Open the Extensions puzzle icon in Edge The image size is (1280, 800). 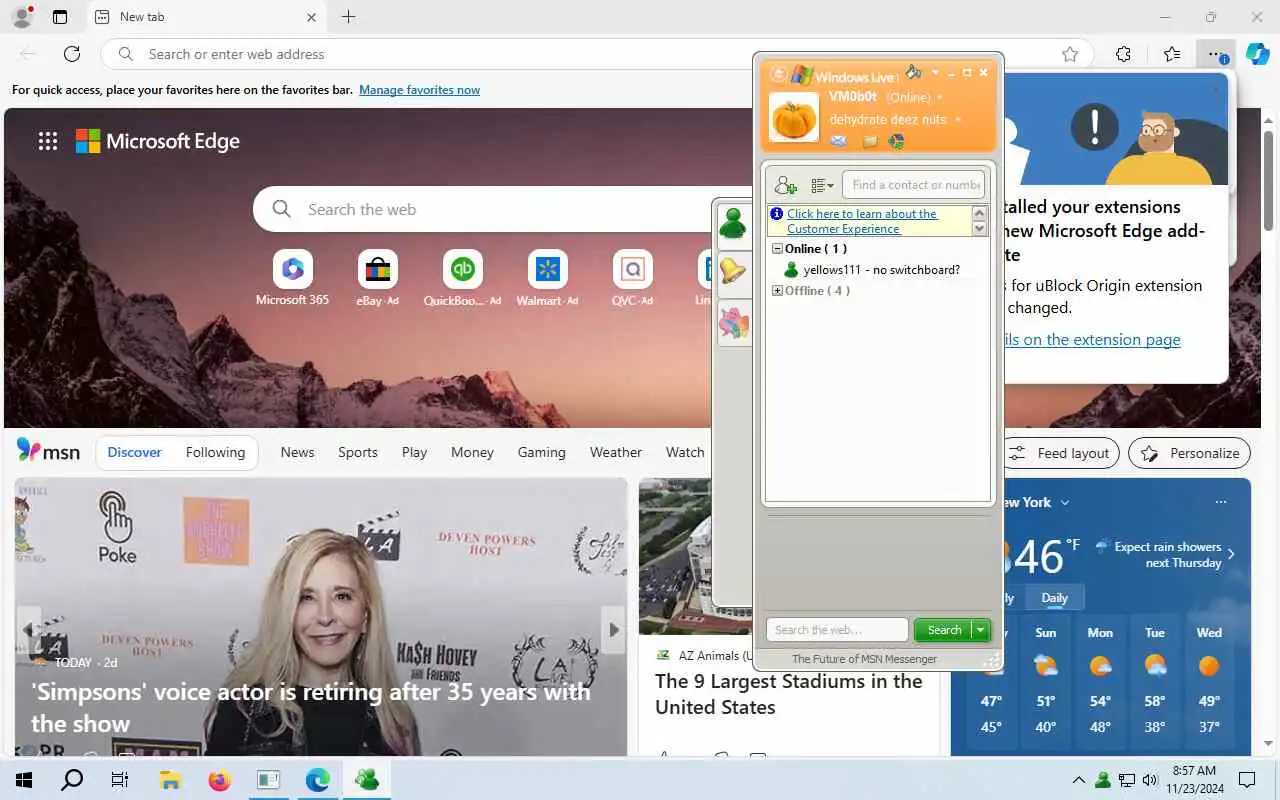pos(1123,54)
